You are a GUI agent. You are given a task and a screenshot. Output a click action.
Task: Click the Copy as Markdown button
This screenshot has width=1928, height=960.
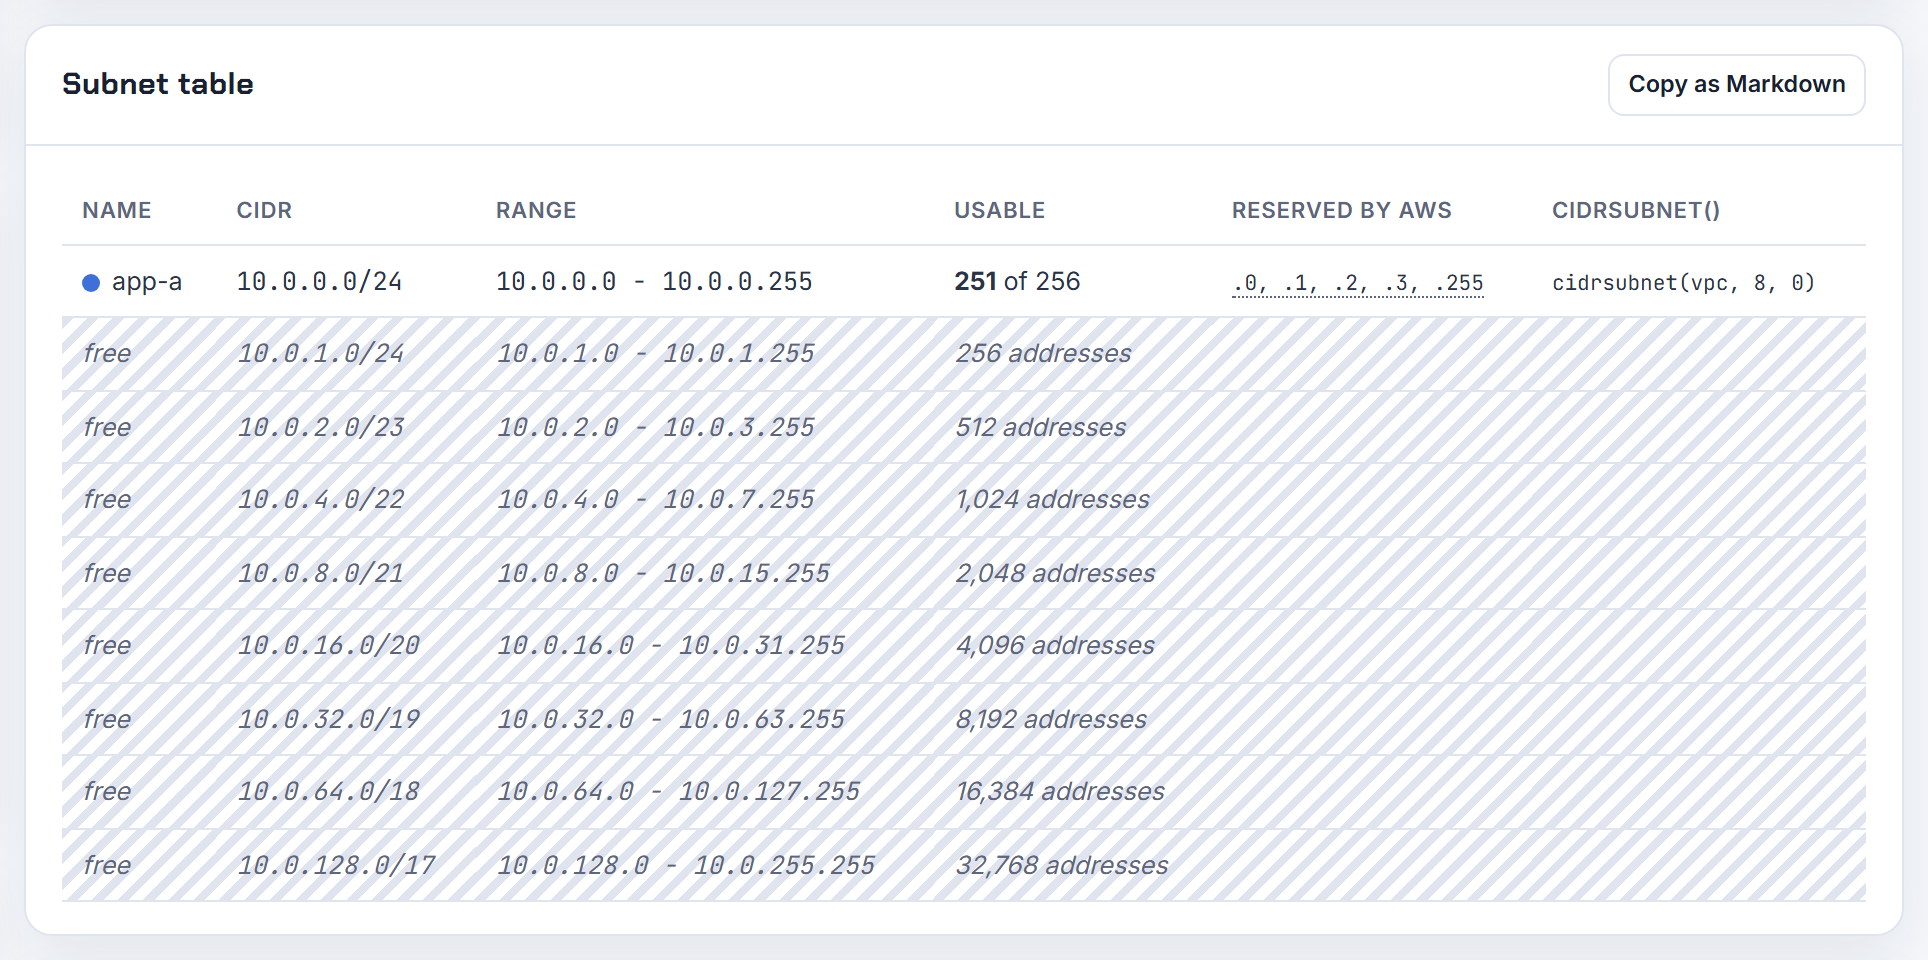point(1736,85)
